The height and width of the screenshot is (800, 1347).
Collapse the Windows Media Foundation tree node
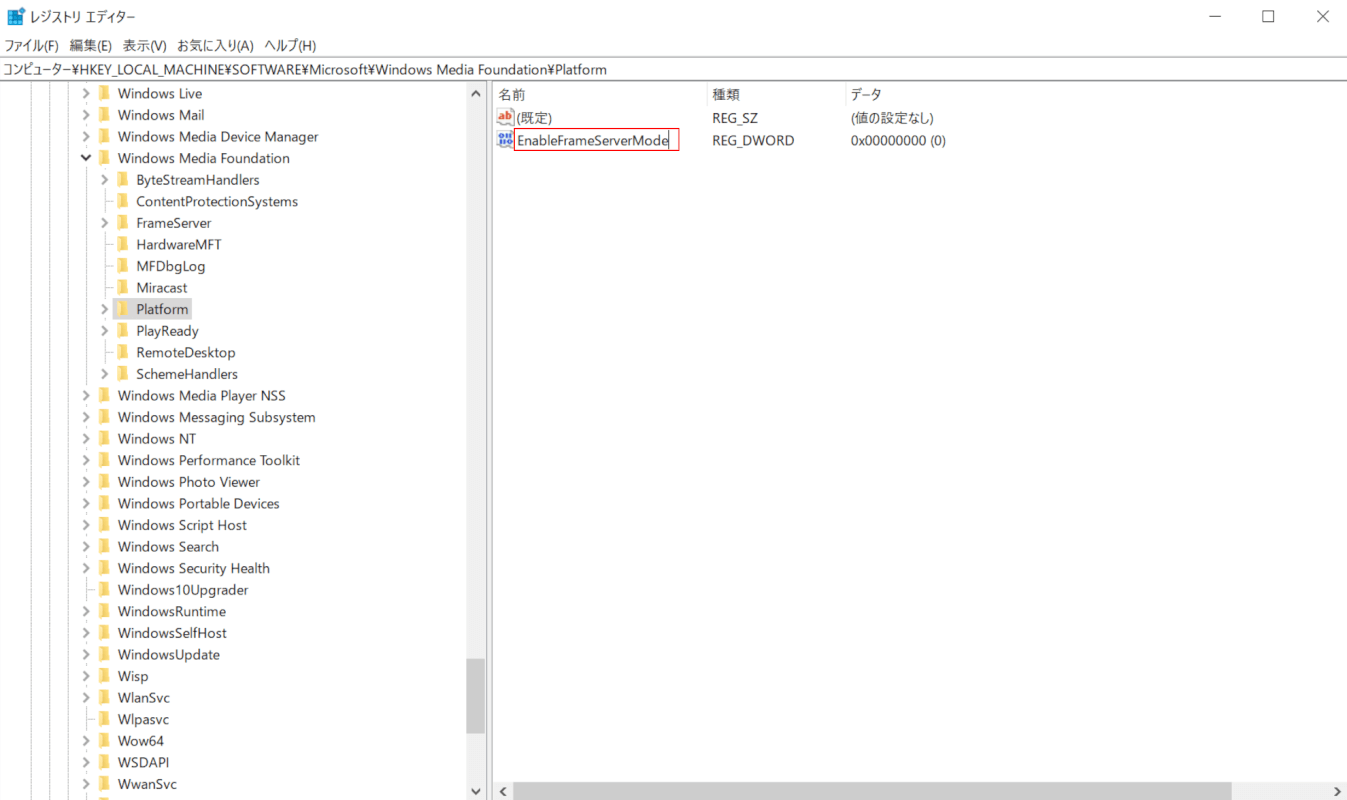click(x=86, y=158)
